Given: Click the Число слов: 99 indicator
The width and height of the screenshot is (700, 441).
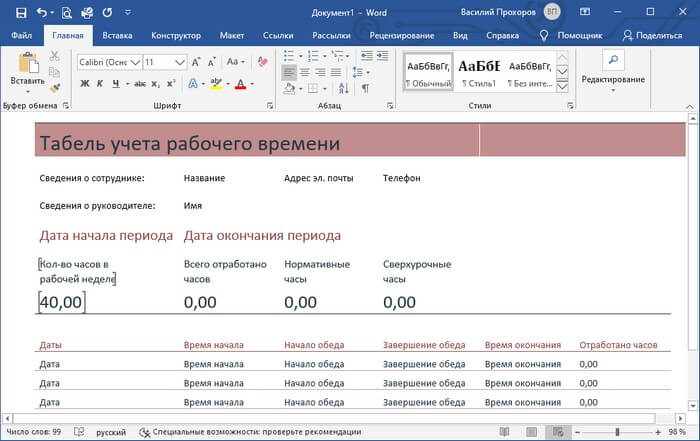Looking at the screenshot, I should point(33,432).
